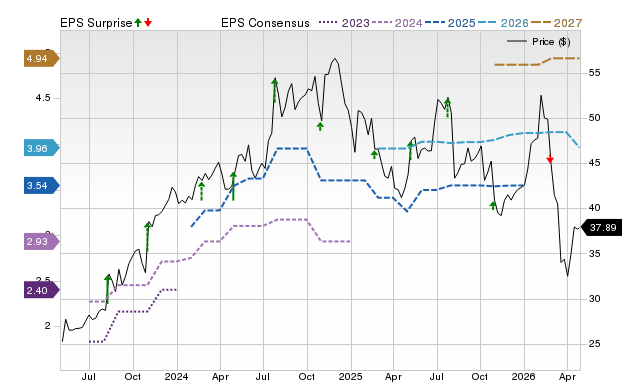Click the EPS Surprise legend label
Image resolution: width=640 pixels, height=382 pixels.
click(x=96, y=23)
